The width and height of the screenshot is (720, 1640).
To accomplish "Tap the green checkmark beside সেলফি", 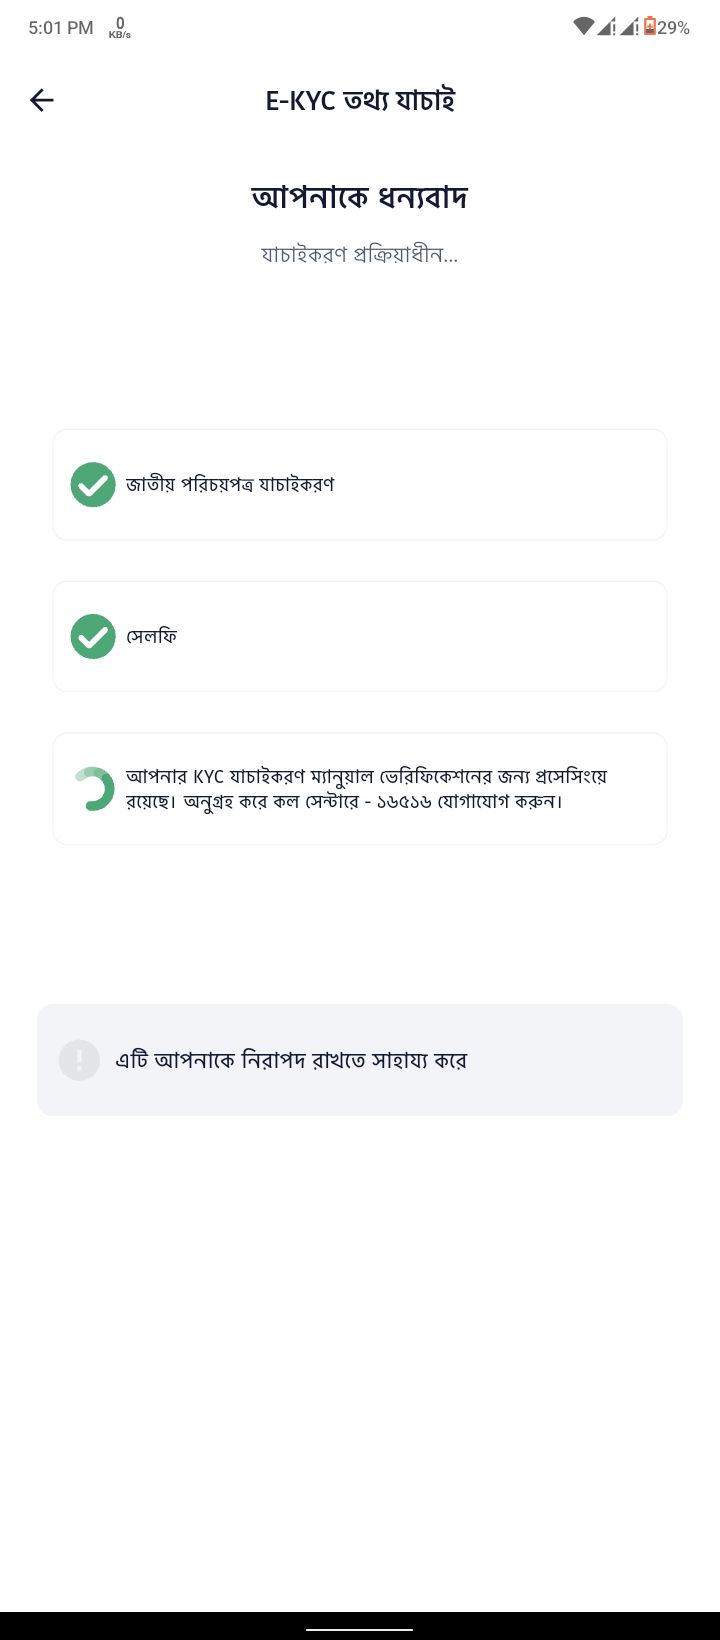I will coord(93,637).
